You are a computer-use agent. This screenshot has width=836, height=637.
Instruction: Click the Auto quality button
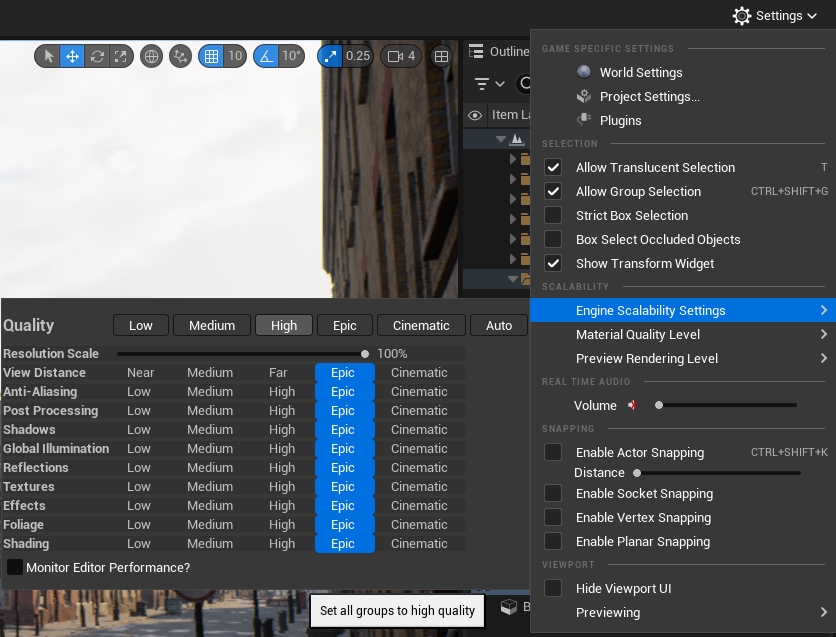click(x=498, y=325)
